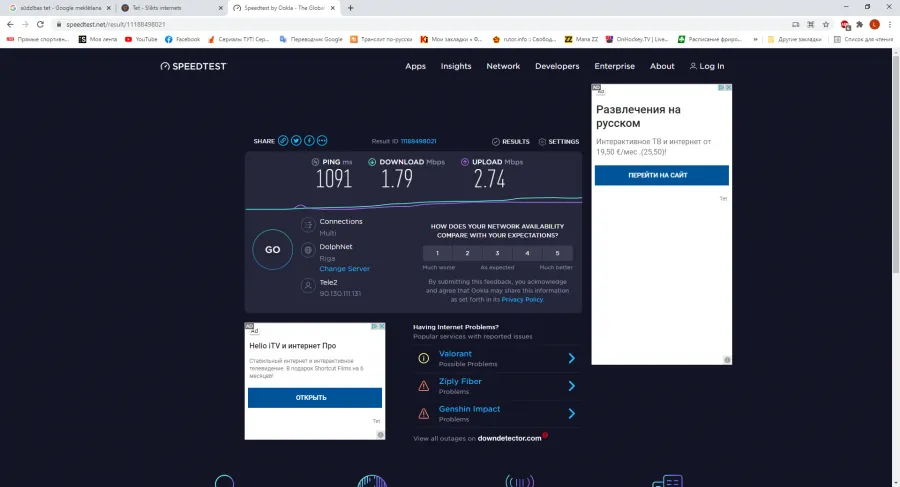The image size is (900, 487).
Task: Rate network availability 4
Action: pos(527,253)
